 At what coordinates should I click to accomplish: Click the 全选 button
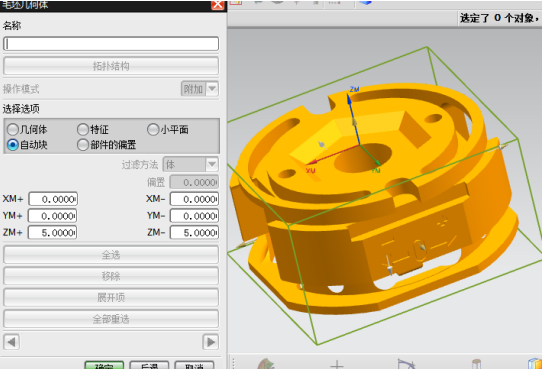tap(111, 255)
